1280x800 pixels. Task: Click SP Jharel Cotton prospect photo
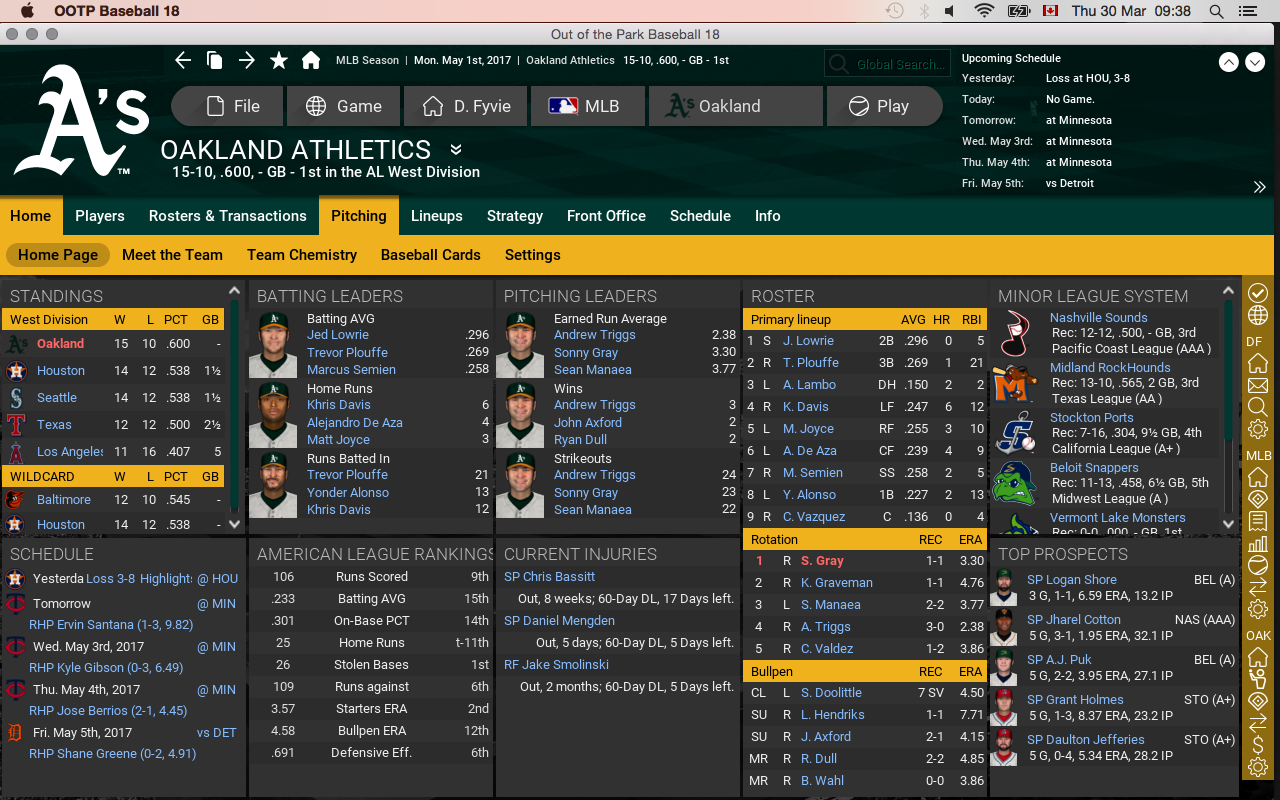click(x=1003, y=627)
